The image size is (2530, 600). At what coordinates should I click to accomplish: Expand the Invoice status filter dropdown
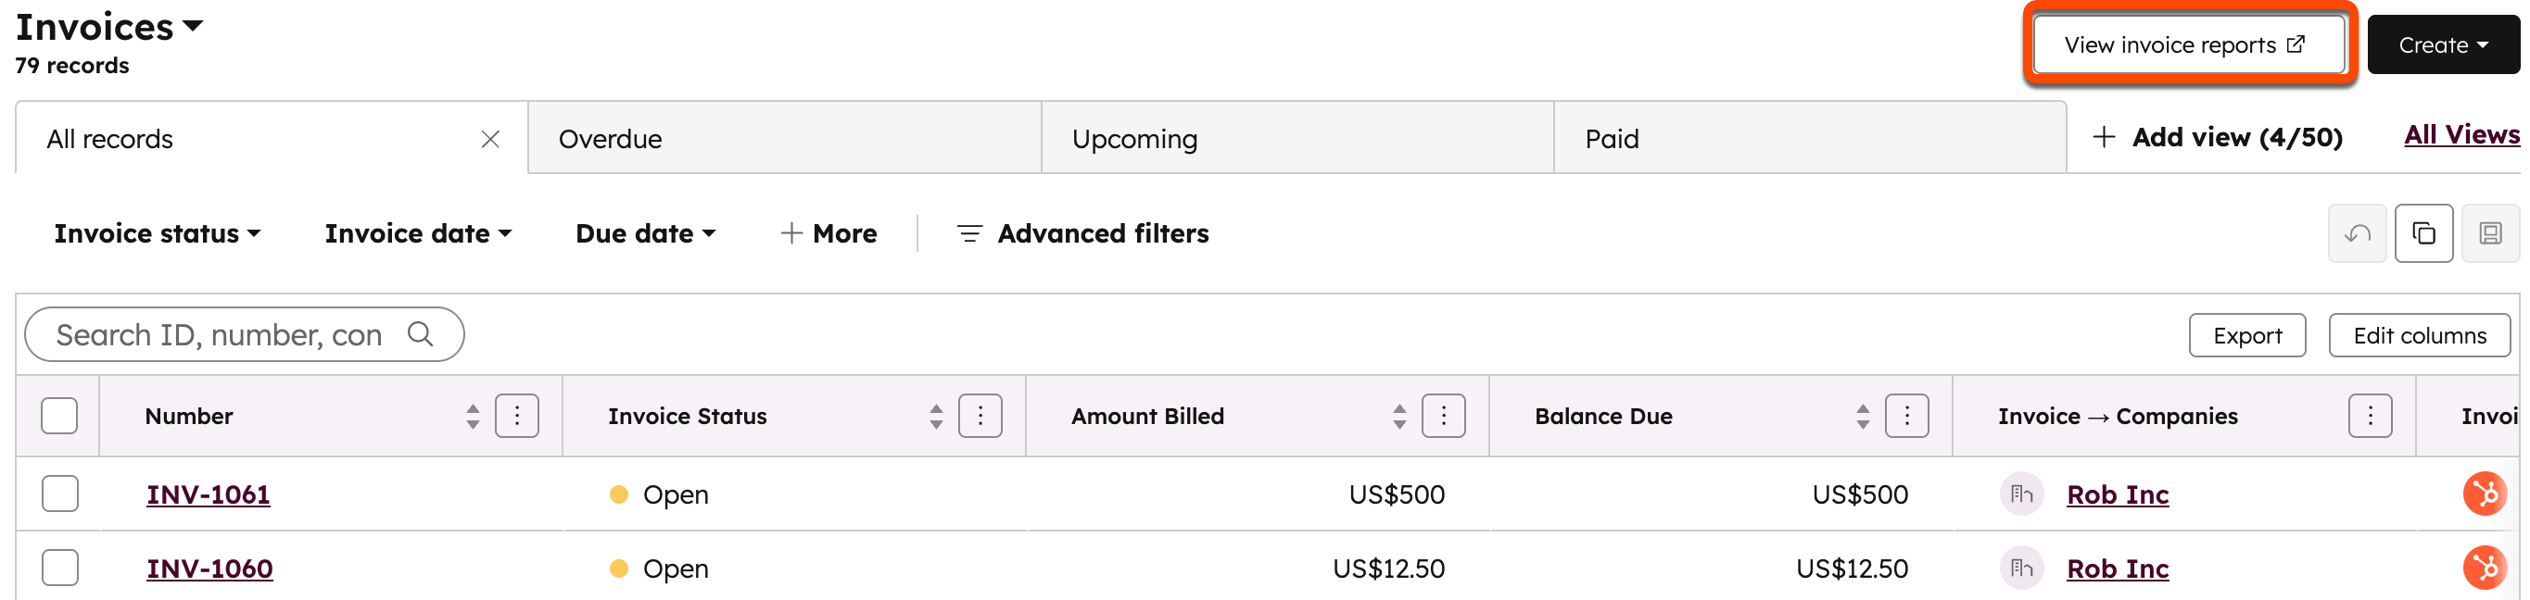coord(157,234)
